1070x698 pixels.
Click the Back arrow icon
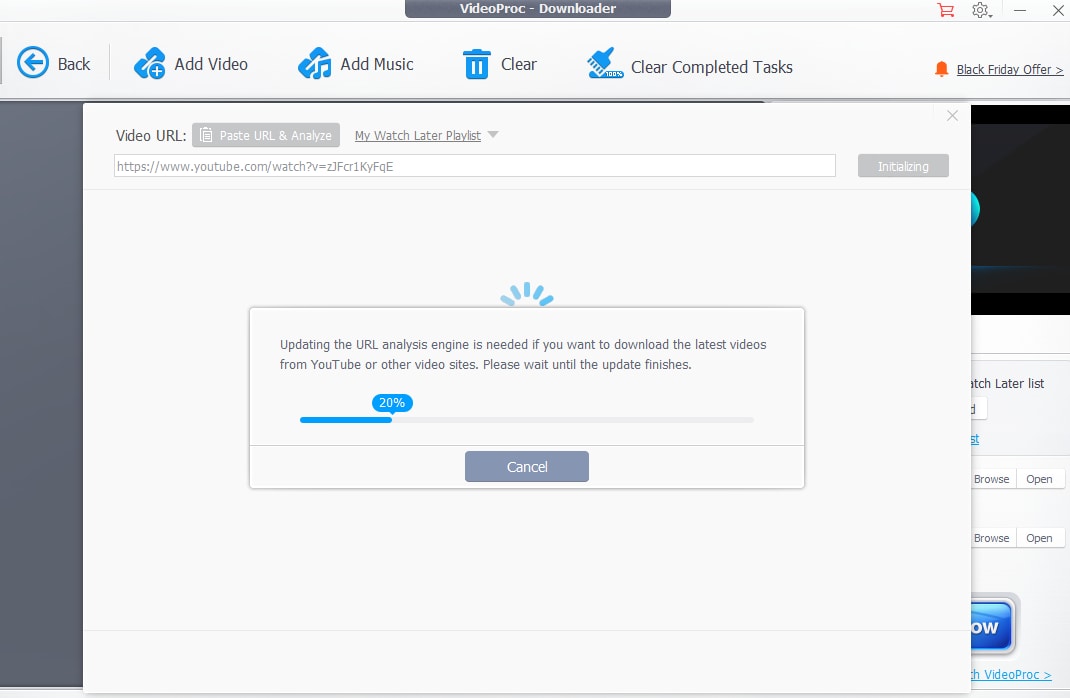pos(32,63)
